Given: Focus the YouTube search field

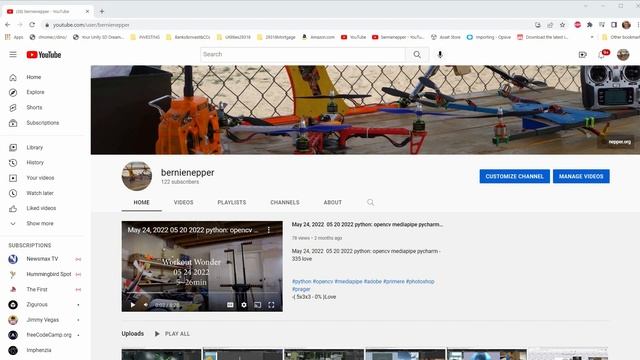Looking at the screenshot, I should (x=303, y=54).
